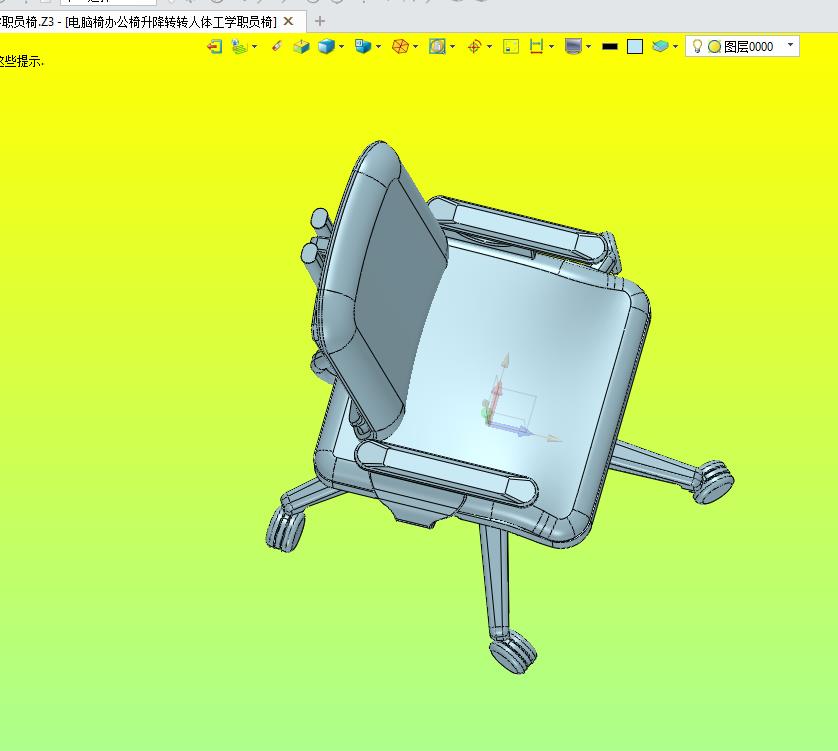Click the left caster wheel of the chair
Viewport: 838px width, 751px height.
(x=286, y=529)
